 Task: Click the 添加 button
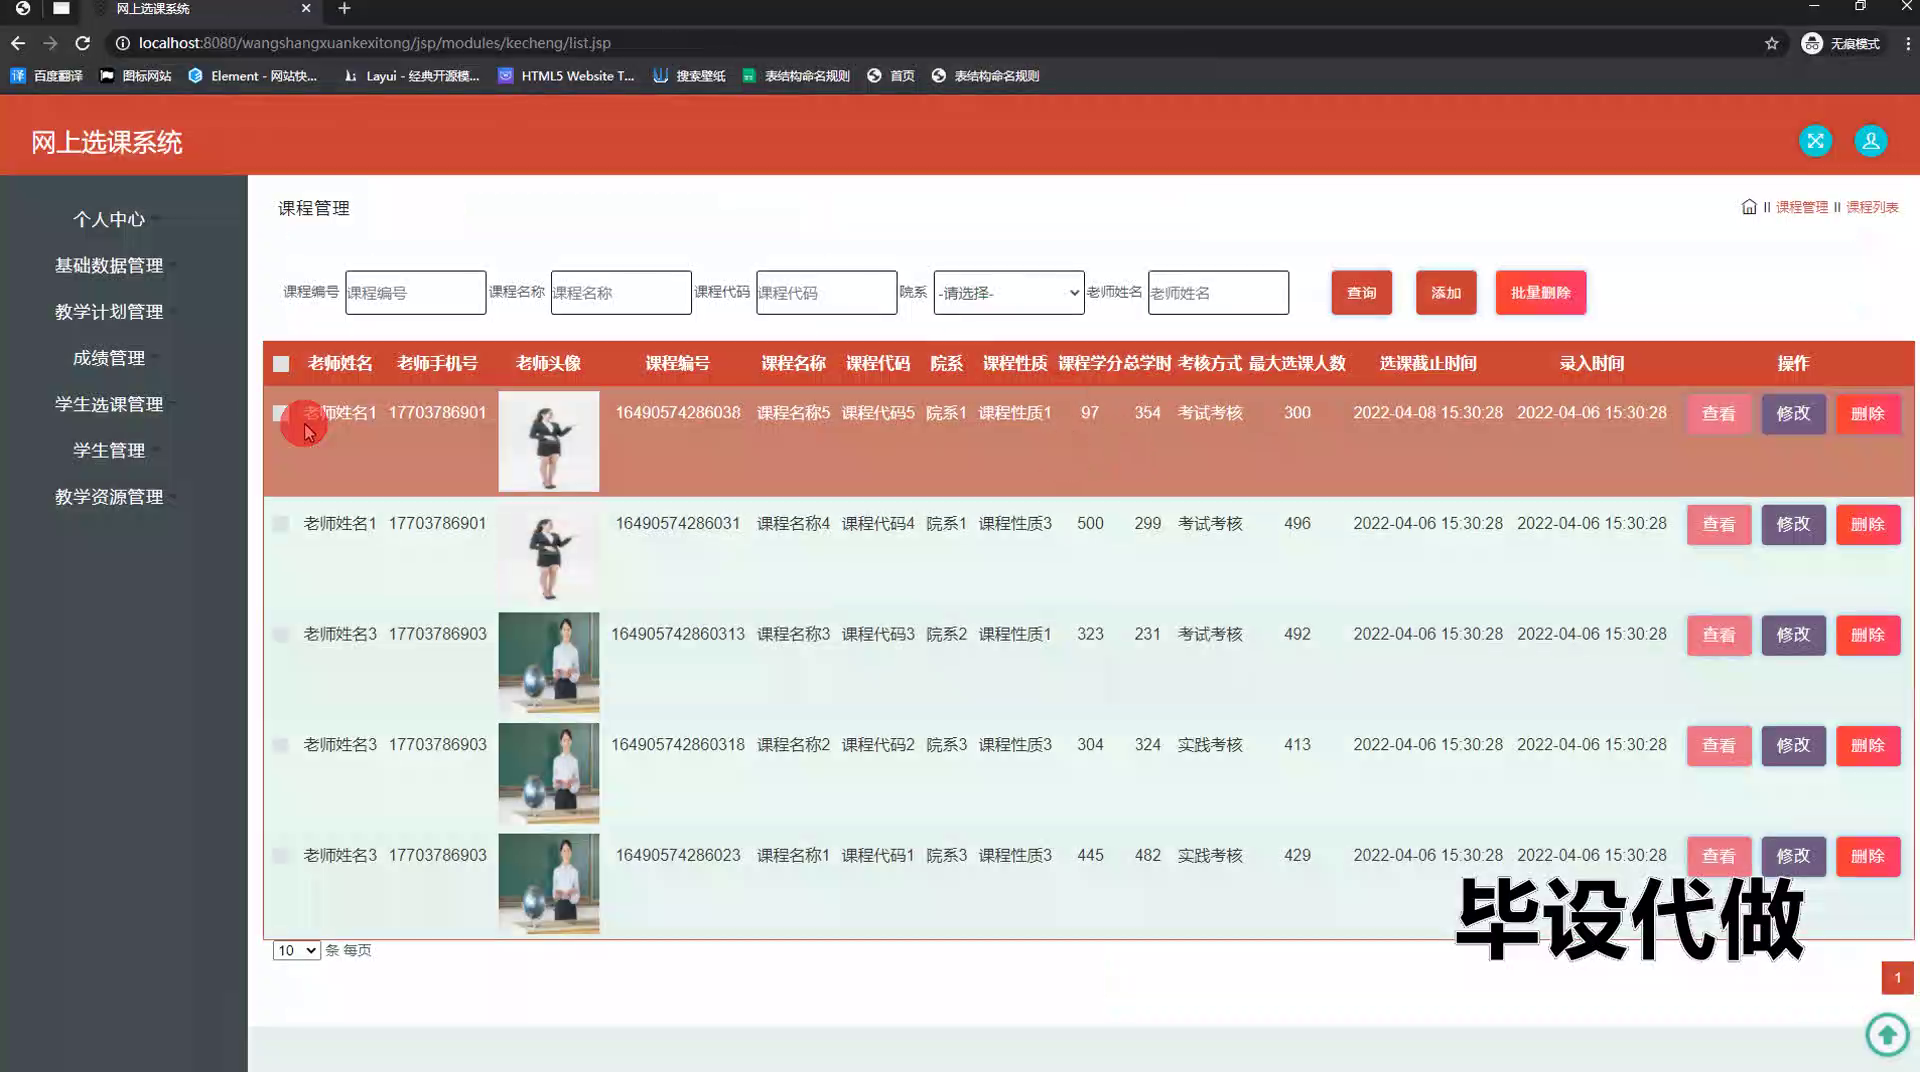click(x=1446, y=293)
